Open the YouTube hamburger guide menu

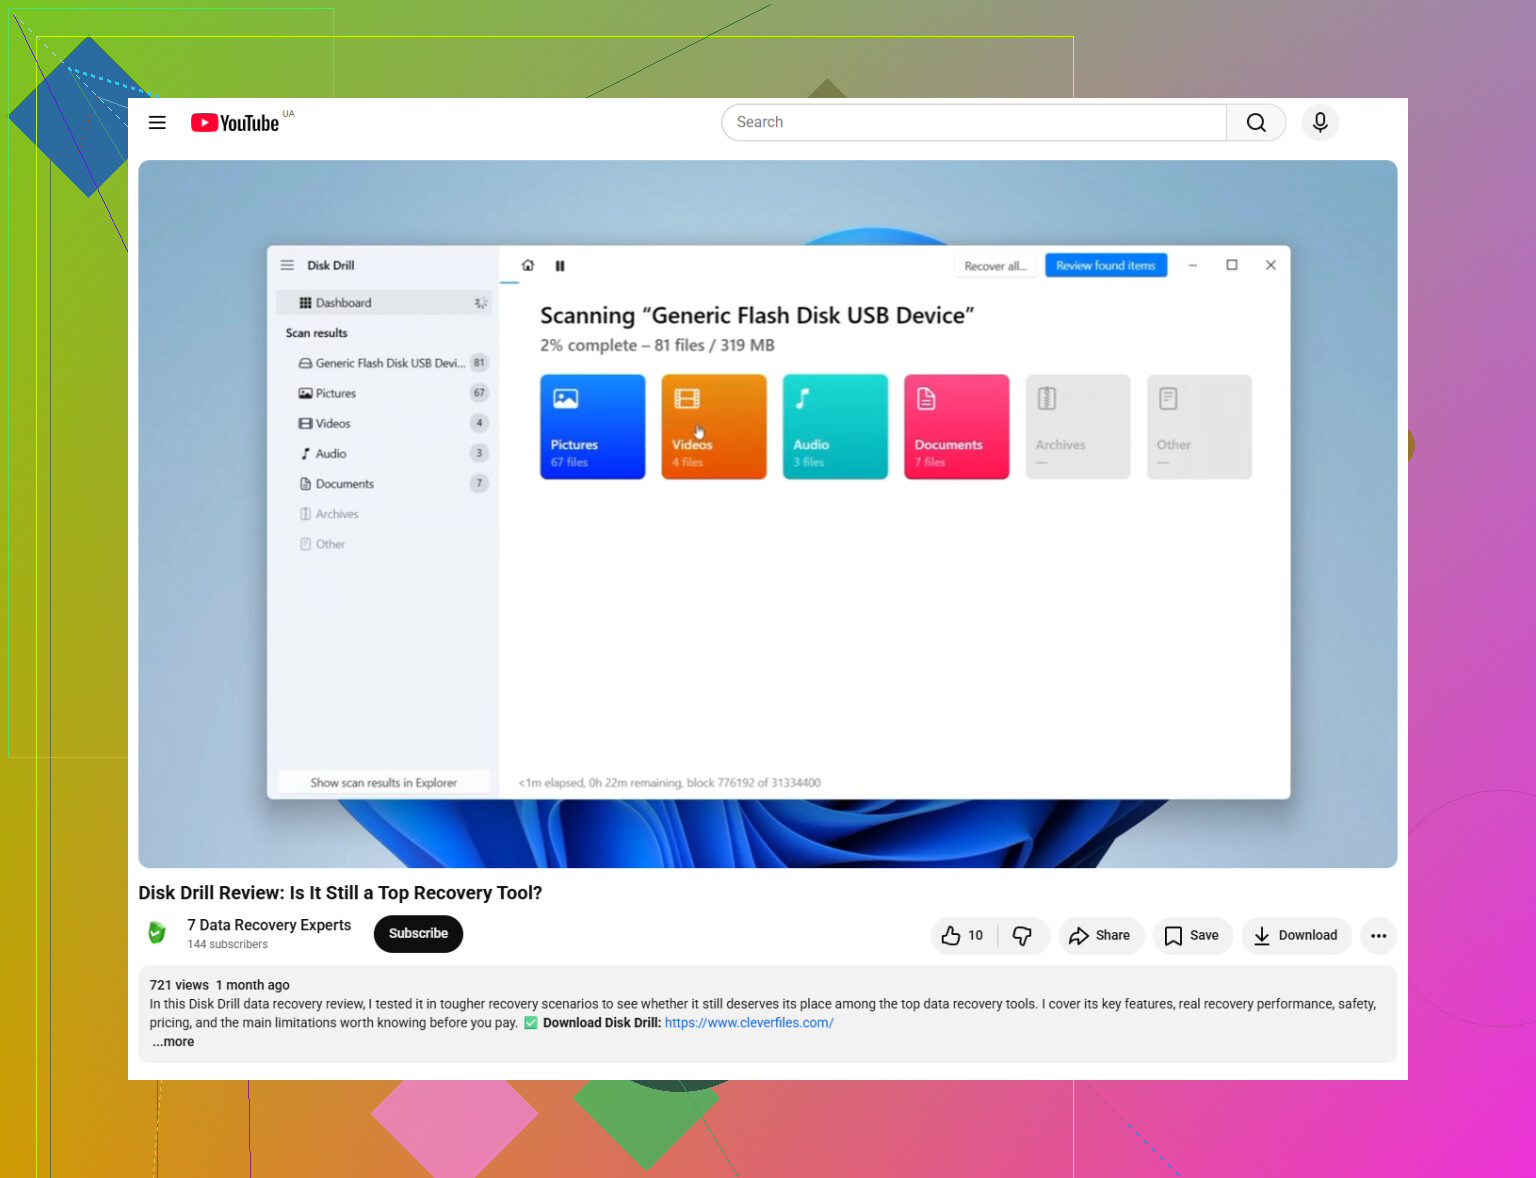[157, 123]
